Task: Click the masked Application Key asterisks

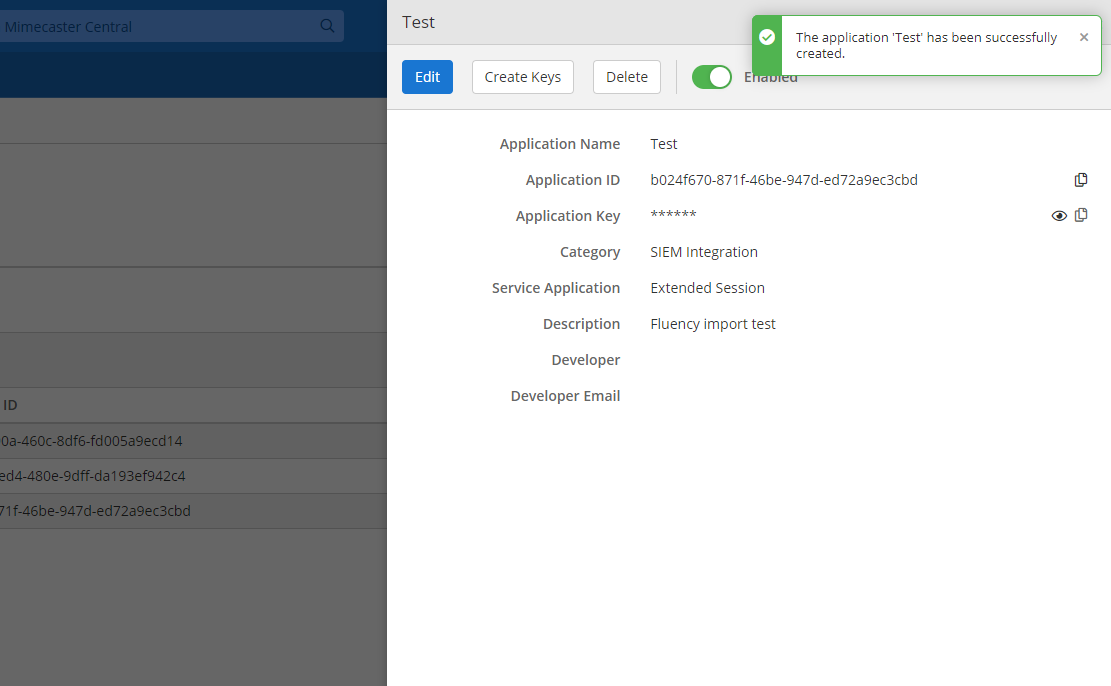Action: pos(673,215)
